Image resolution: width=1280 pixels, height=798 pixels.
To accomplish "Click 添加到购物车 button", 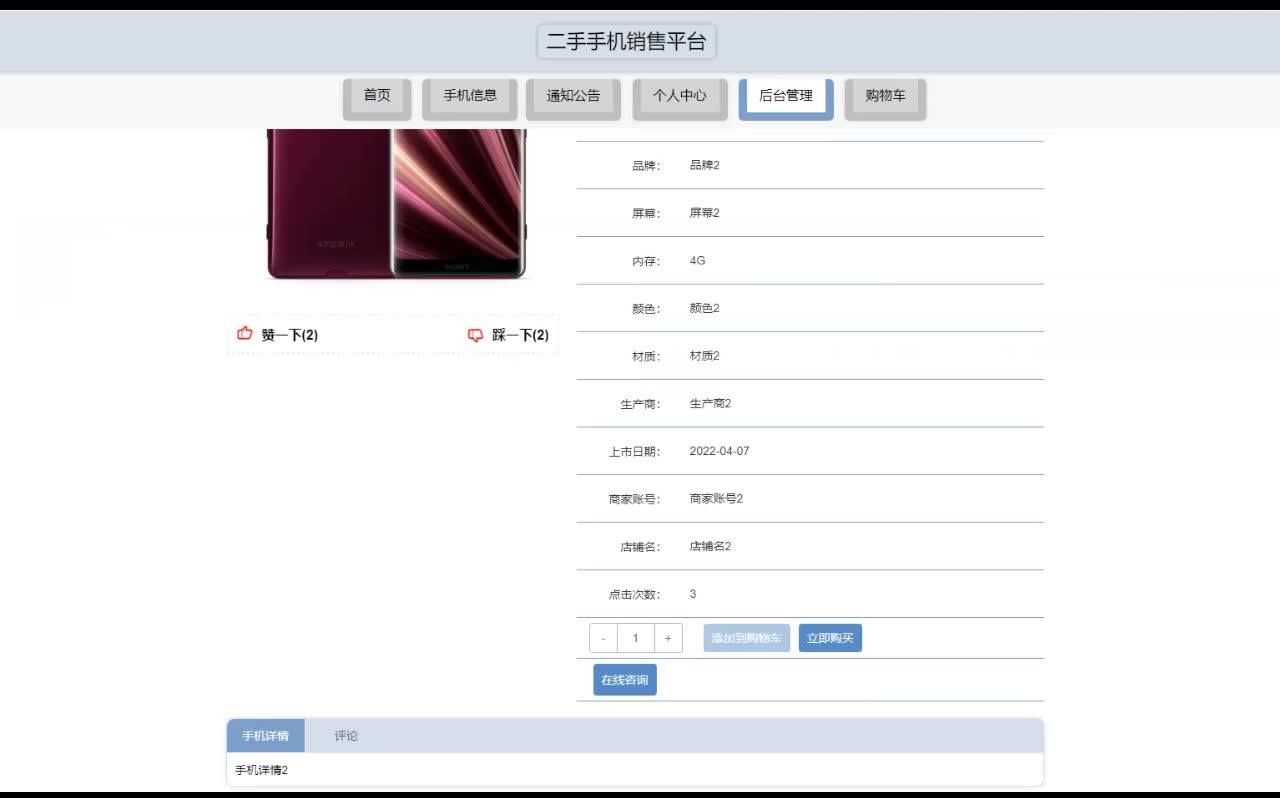I will pyautogui.click(x=747, y=638).
